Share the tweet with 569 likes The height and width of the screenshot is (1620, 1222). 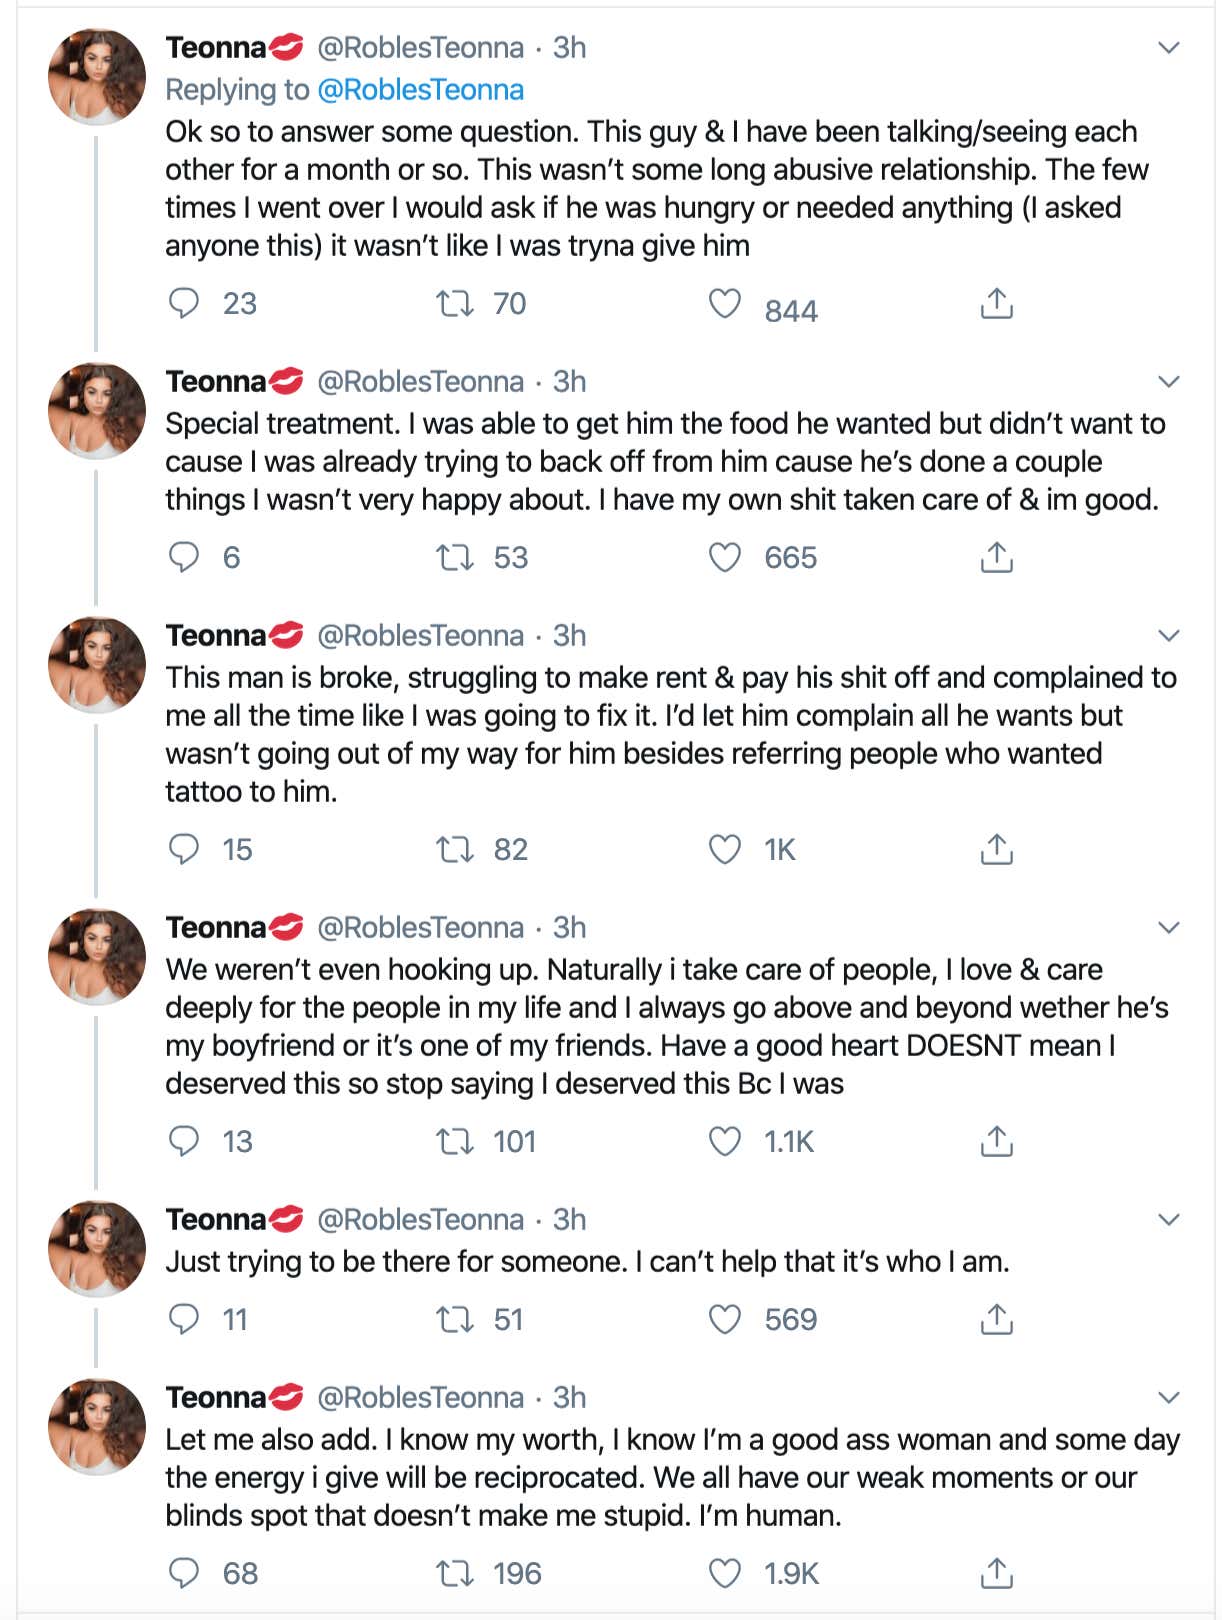click(x=996, y=1319)
